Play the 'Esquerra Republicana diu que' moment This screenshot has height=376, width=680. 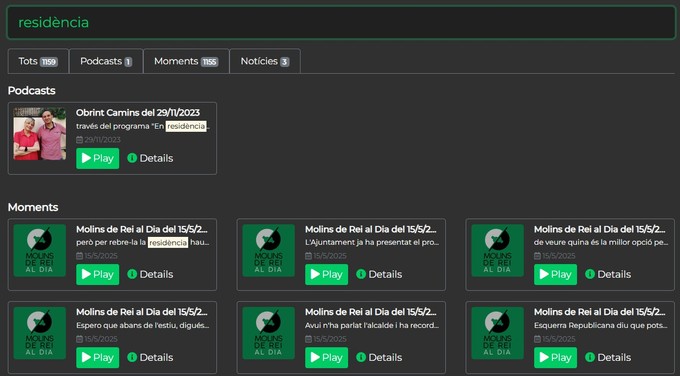(556, 357)
